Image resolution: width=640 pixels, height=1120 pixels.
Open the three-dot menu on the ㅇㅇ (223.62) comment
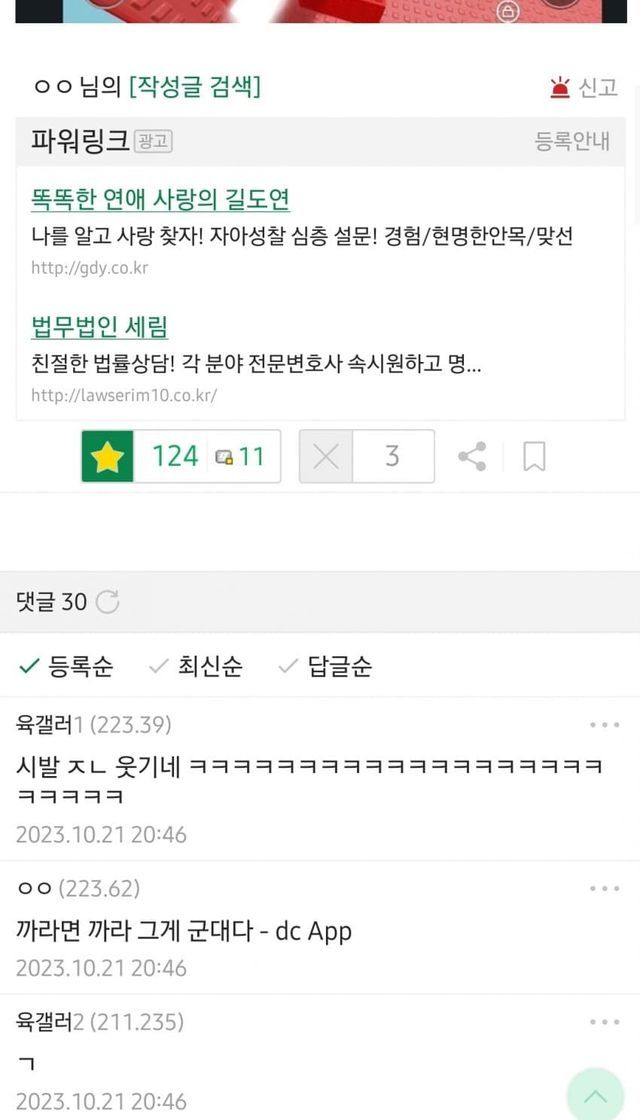pos(605,889)
